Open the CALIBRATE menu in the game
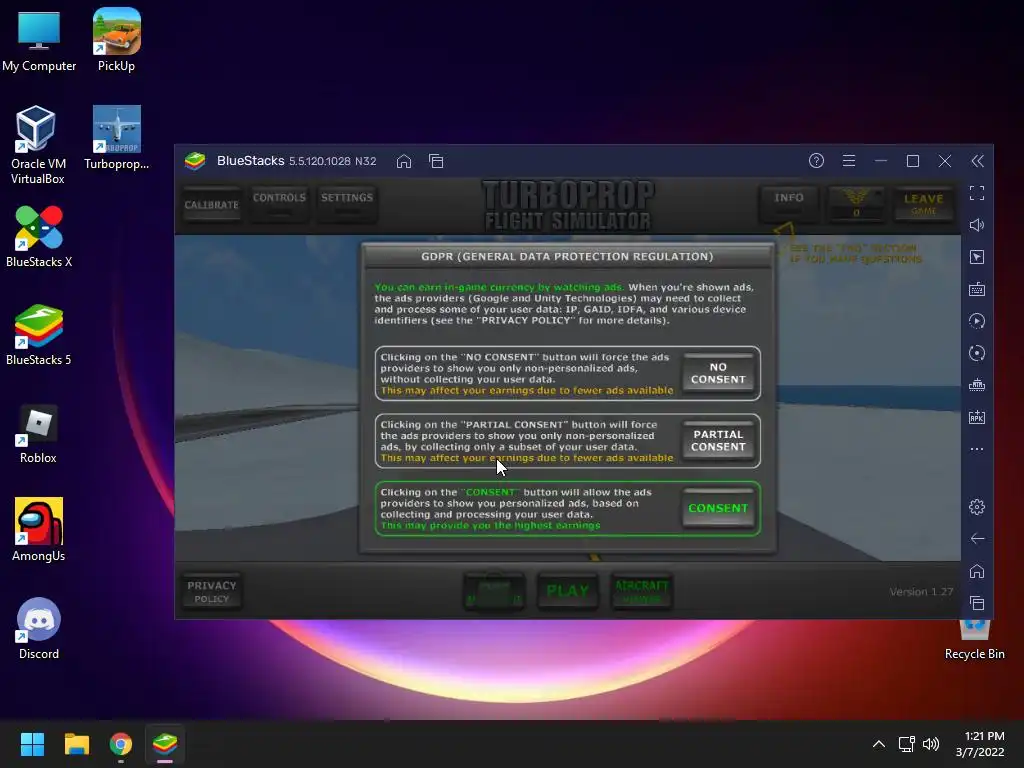Viewport: 1024px width, 768px height. (212, 204)
